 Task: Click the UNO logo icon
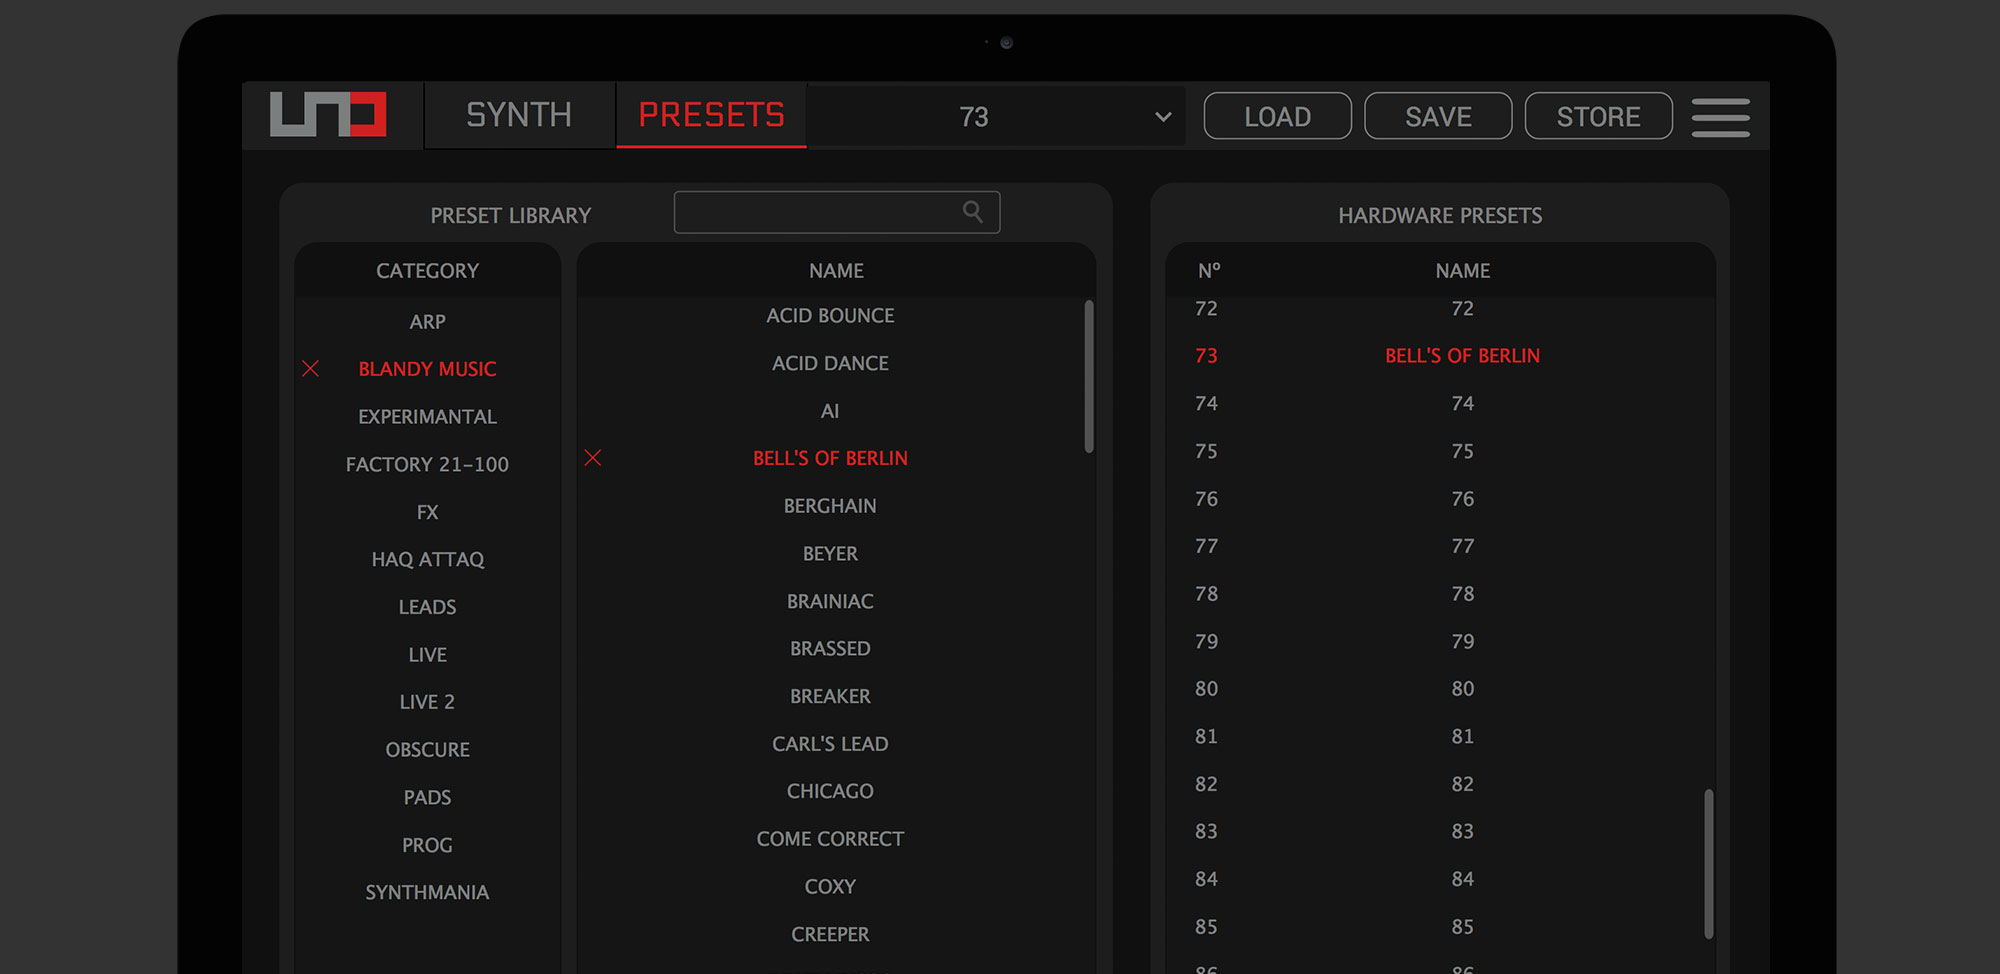click(x=328, y=115)
